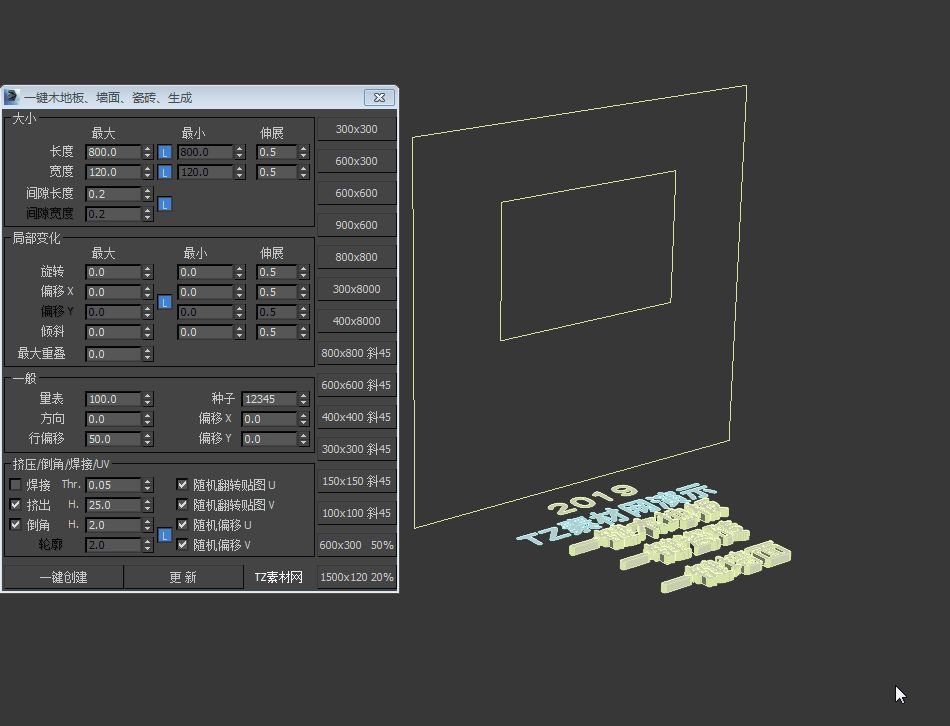This screenshot has height=726, width=950.
Task: Toggle 随机偏移 U checkbox
Action: pos(182,524)
